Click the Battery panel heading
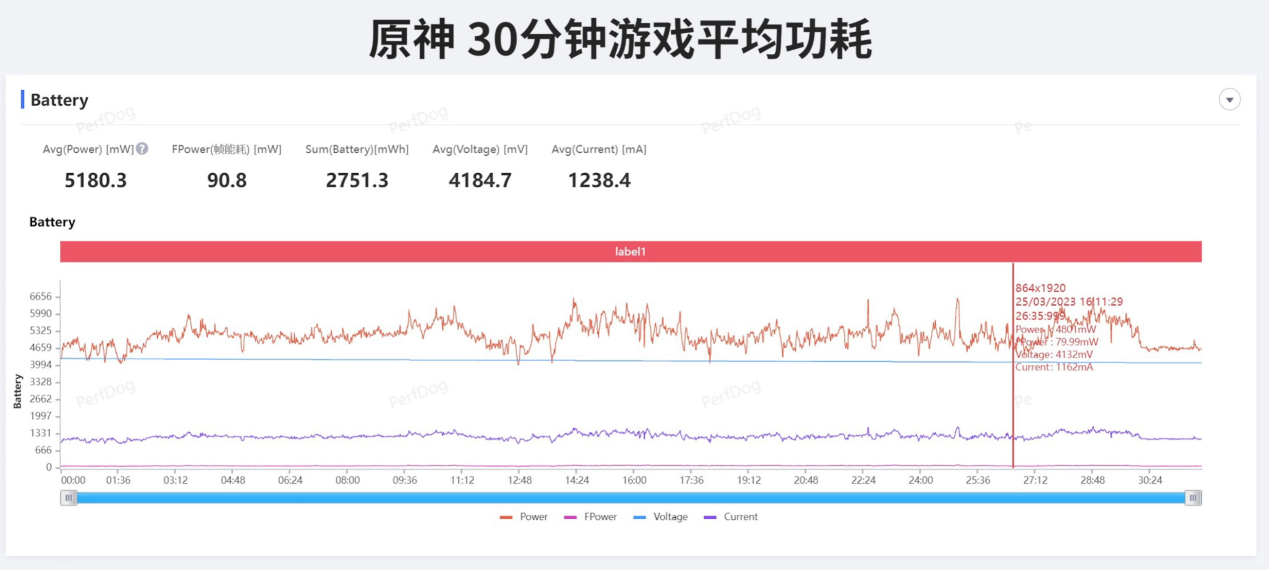Image resolution: width=1269 pixels, height=570 pixels. (x=59, y=100)
